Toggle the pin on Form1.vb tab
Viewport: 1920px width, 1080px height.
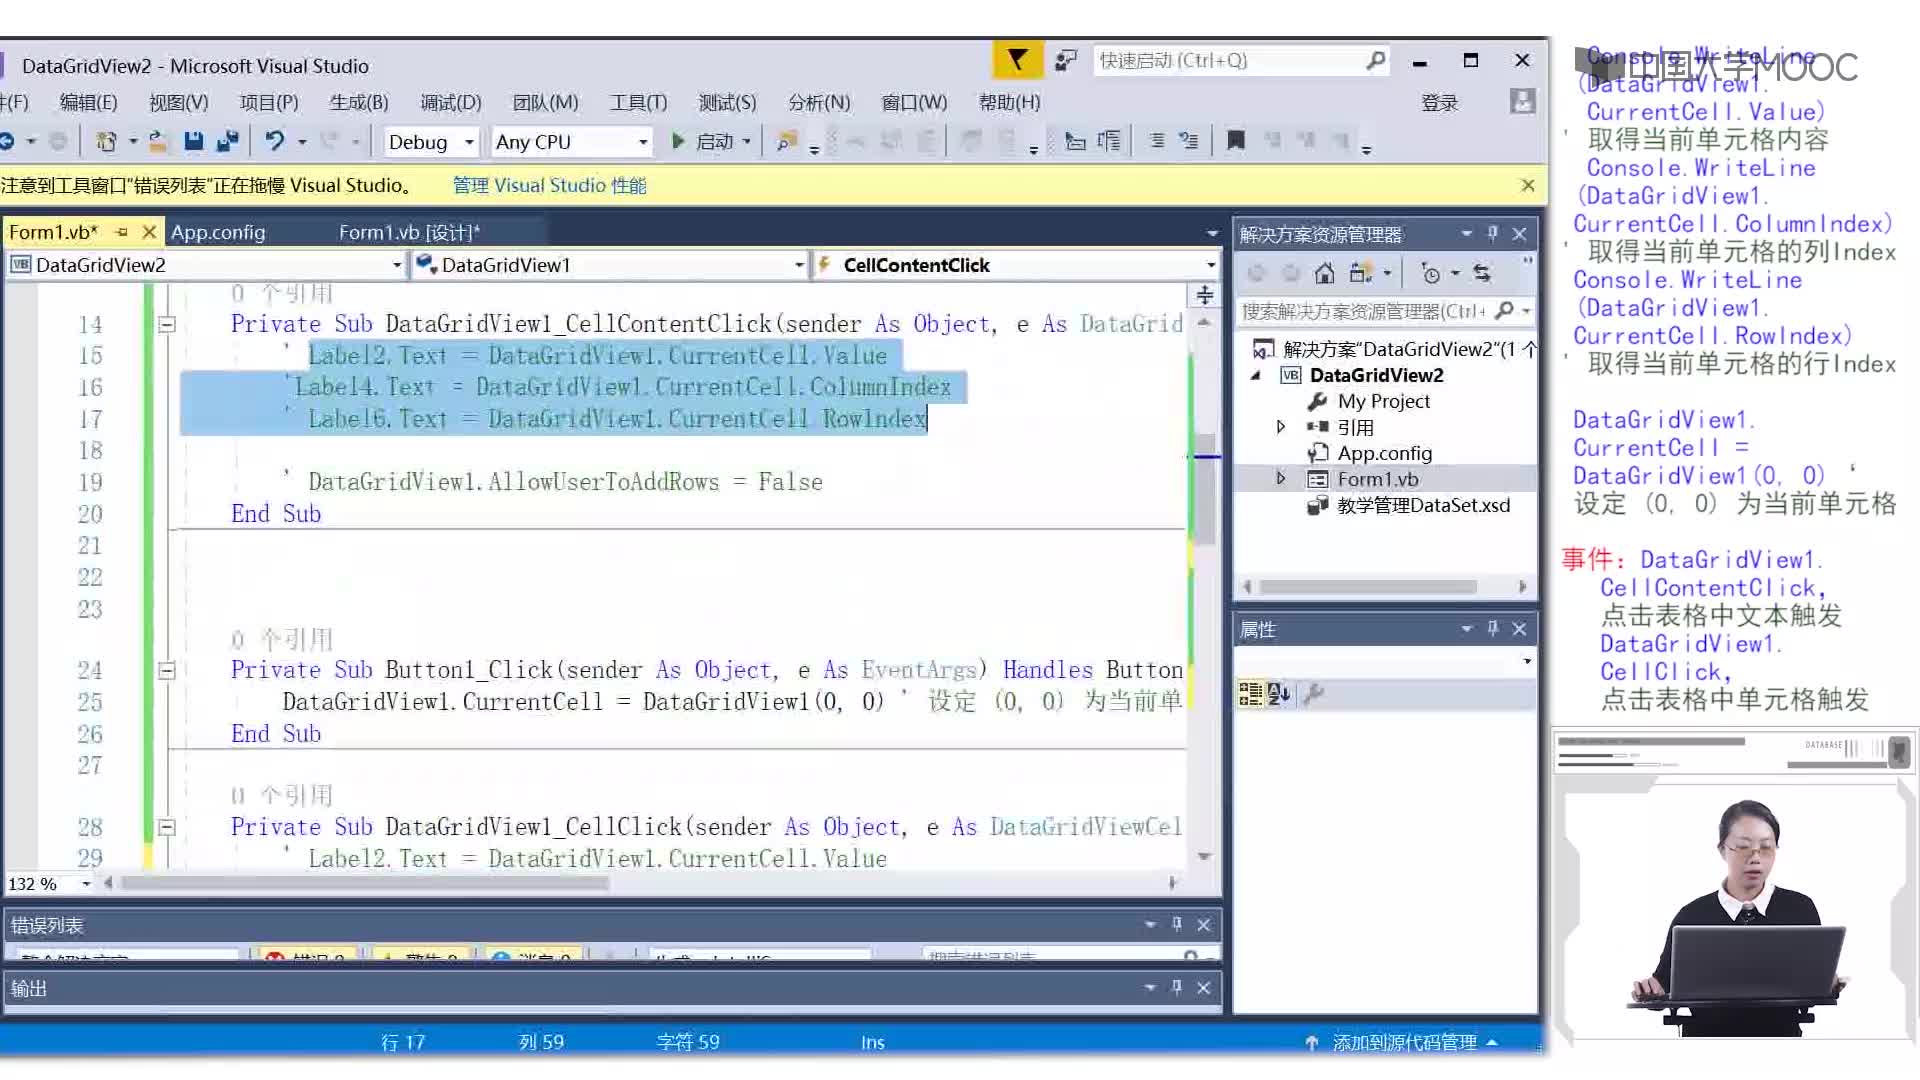pos(122,232)
